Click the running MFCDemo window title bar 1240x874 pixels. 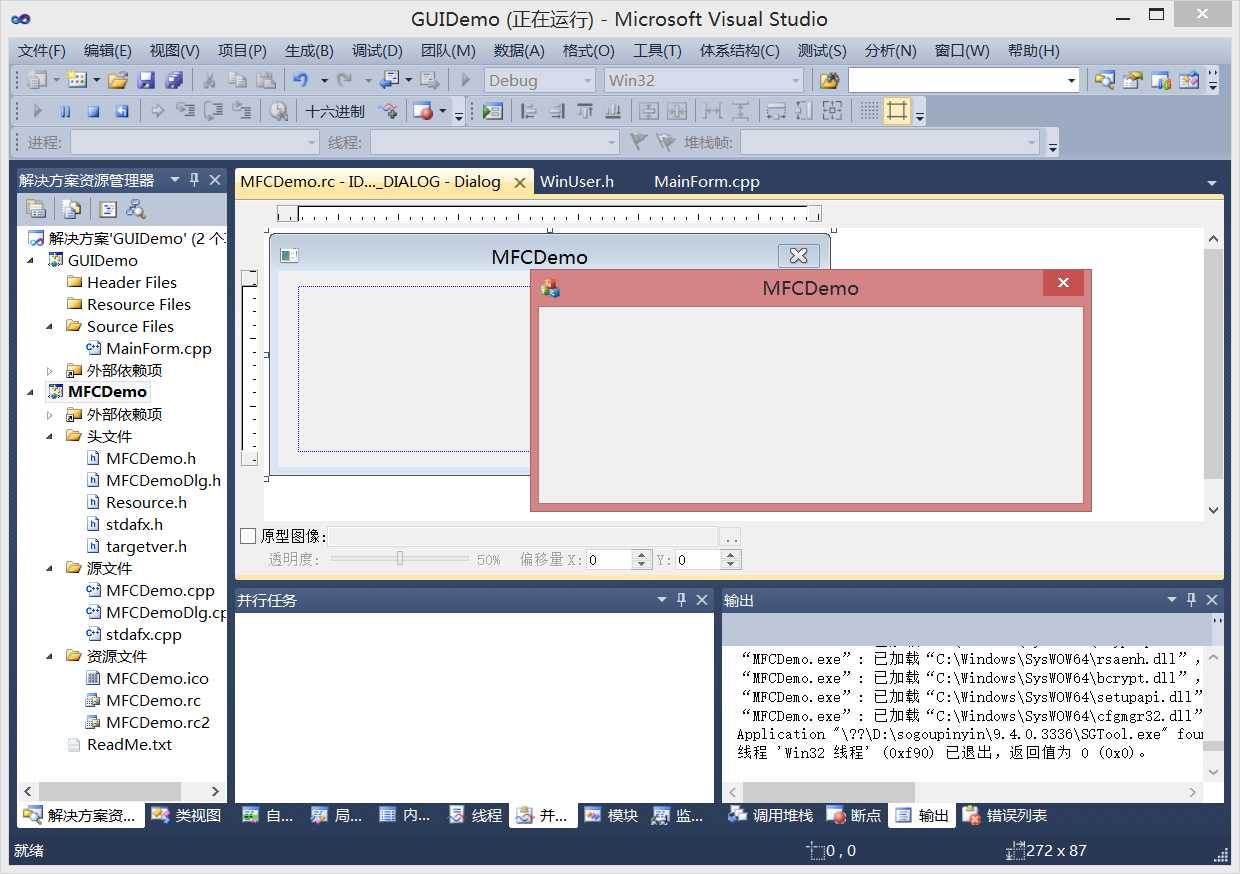[x=810, y=287]
